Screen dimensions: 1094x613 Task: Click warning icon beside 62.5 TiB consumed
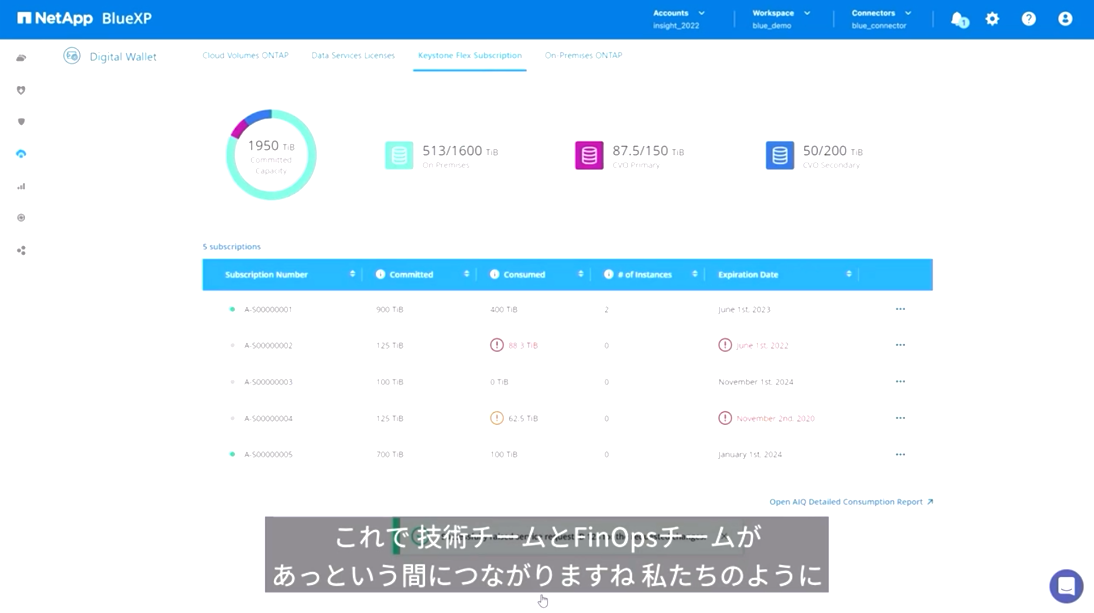tap(497, 418)
